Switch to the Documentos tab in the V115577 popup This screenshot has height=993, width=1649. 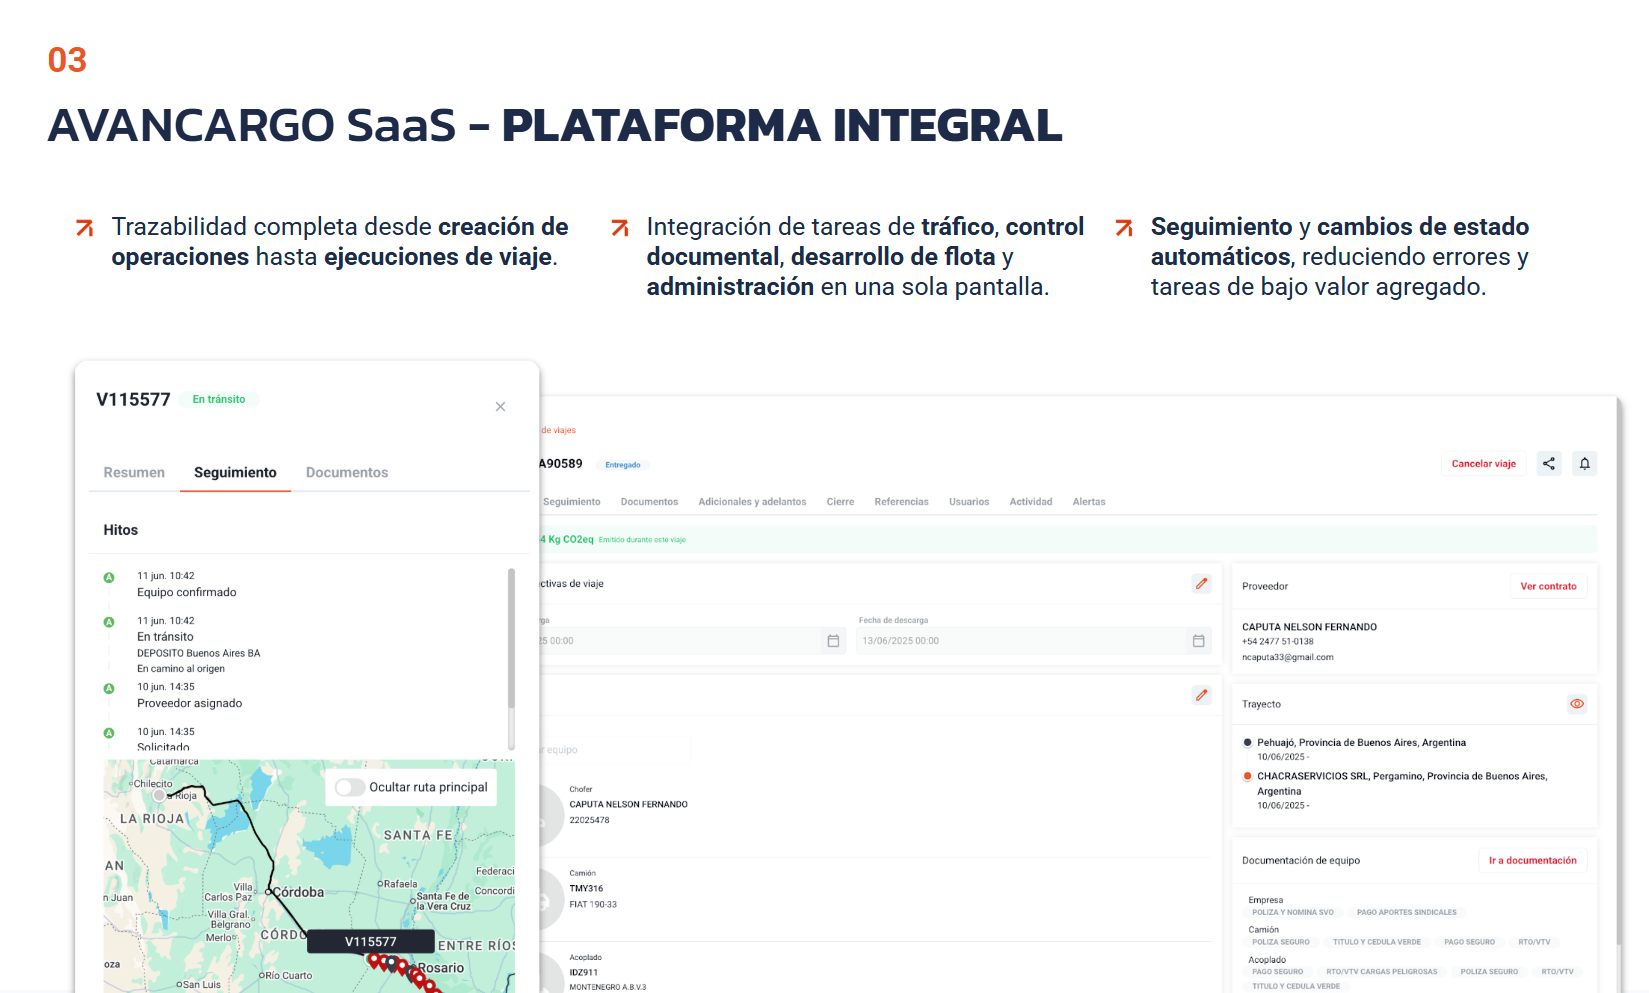(x=346, y=472)
